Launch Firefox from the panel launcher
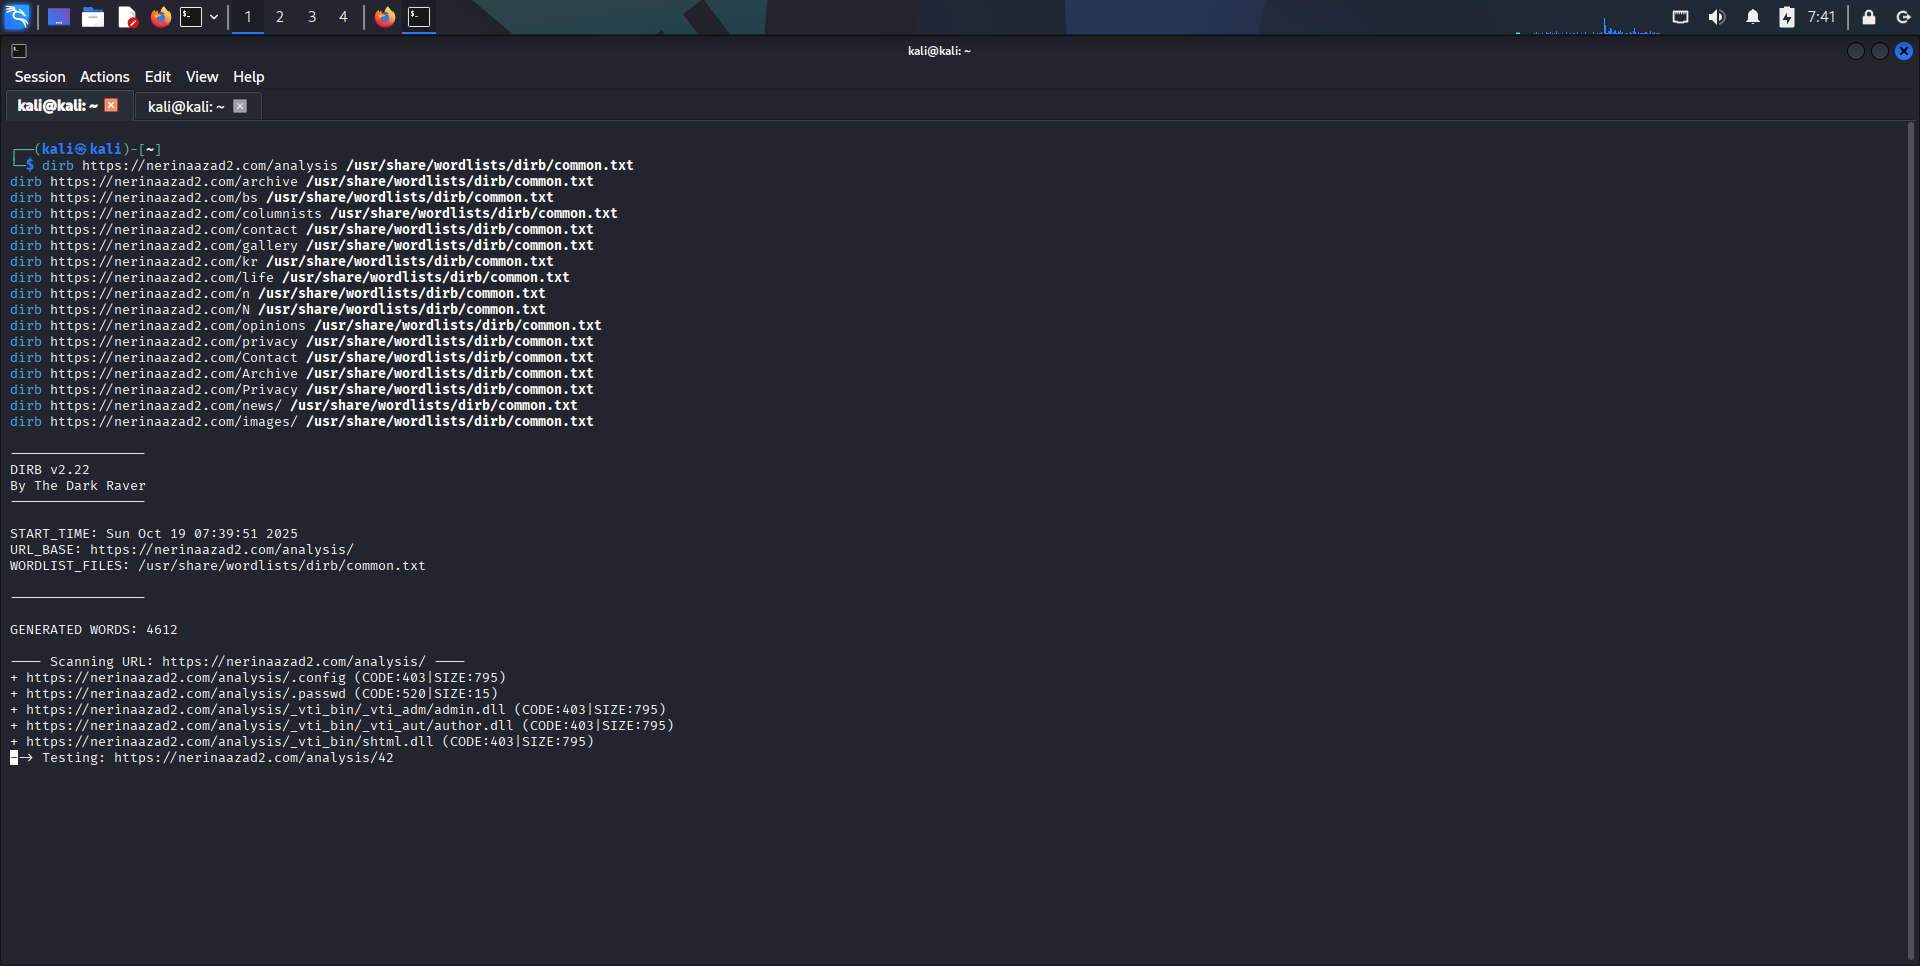Screen dimensions: 1920x966 coord(160,17)
